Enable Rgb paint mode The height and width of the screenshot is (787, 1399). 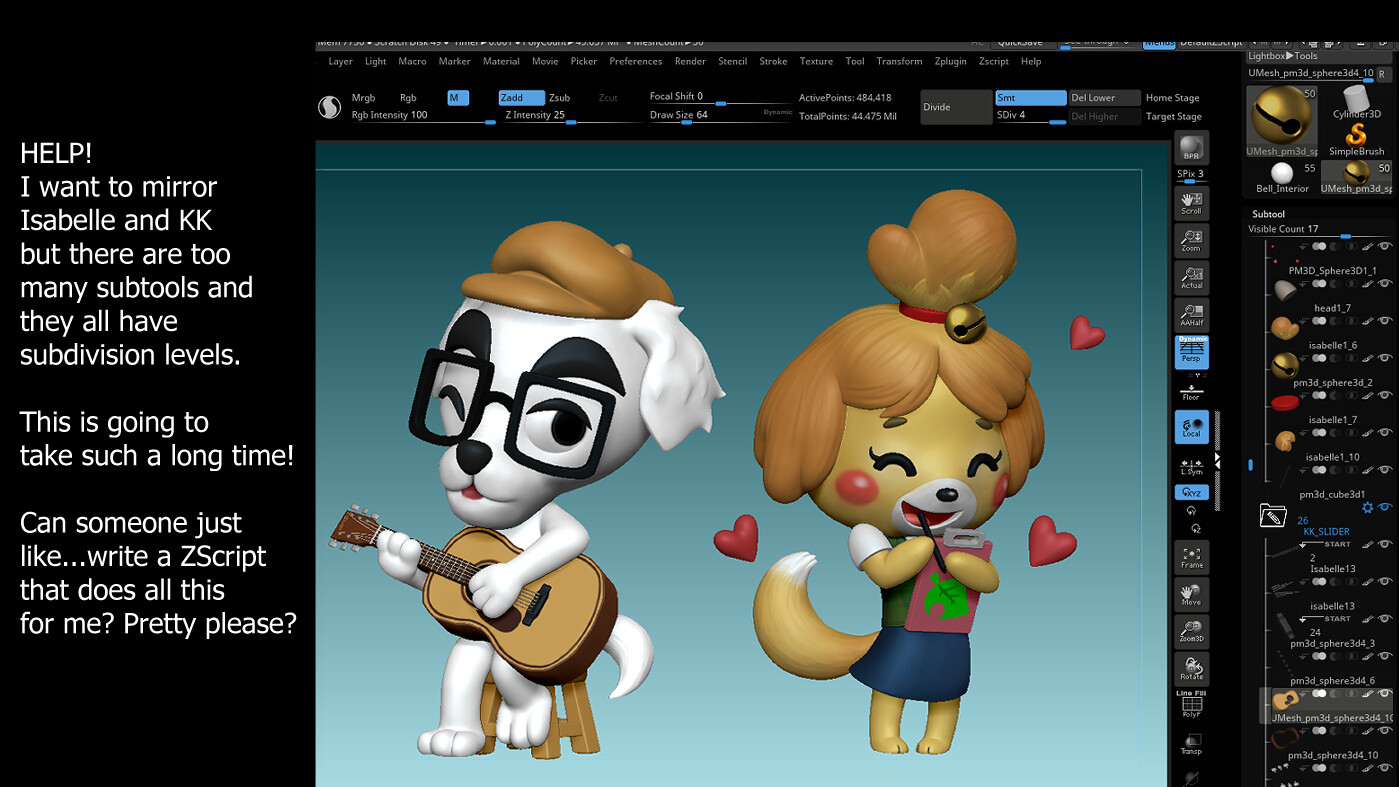pyautogui.click(x=408, y=98)
